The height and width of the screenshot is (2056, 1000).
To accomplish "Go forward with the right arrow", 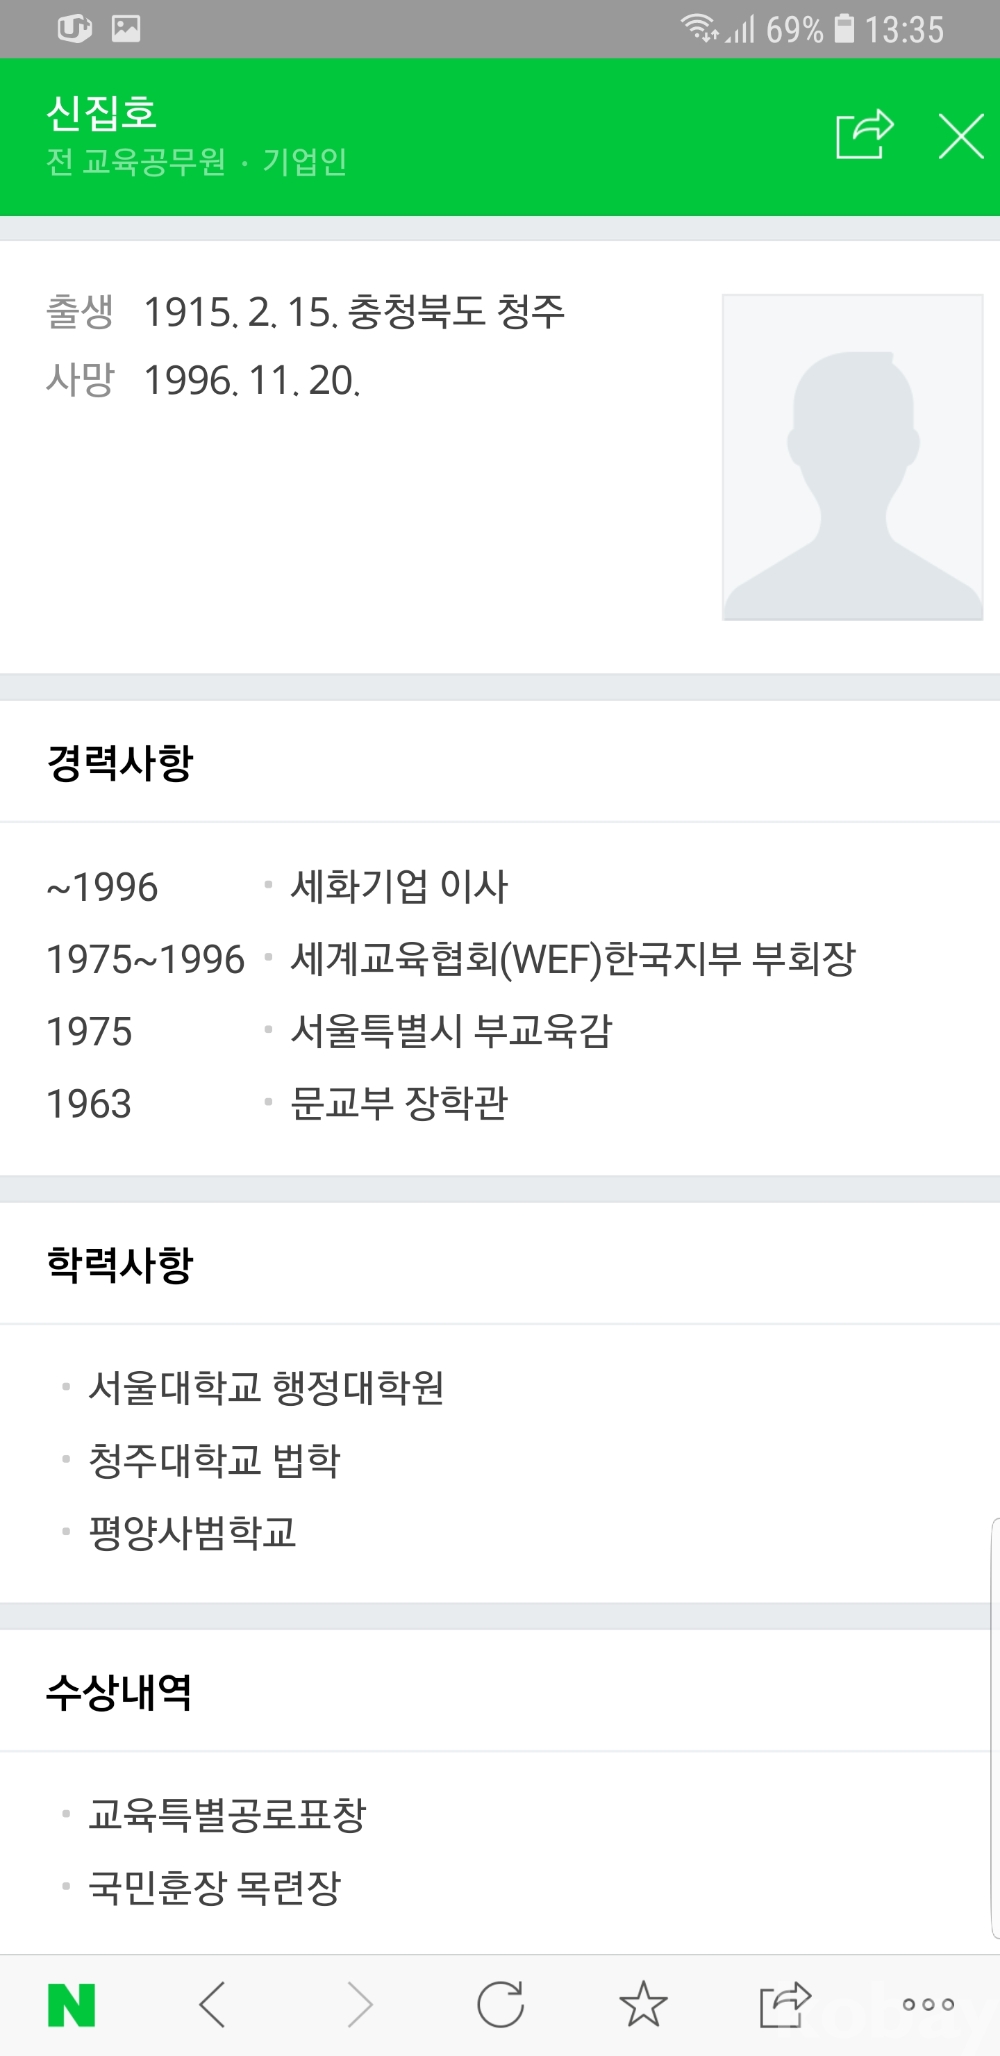I will tap(358, 2004).
